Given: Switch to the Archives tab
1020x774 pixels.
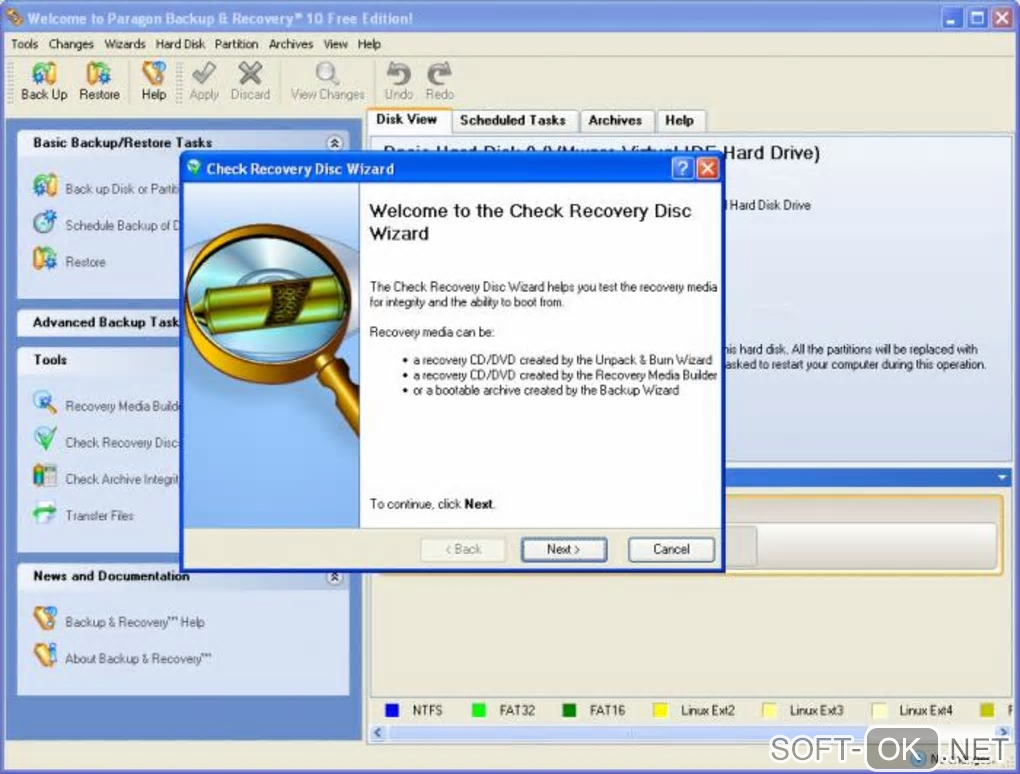Looking at the screenshot, I should (x=615, y=120).
